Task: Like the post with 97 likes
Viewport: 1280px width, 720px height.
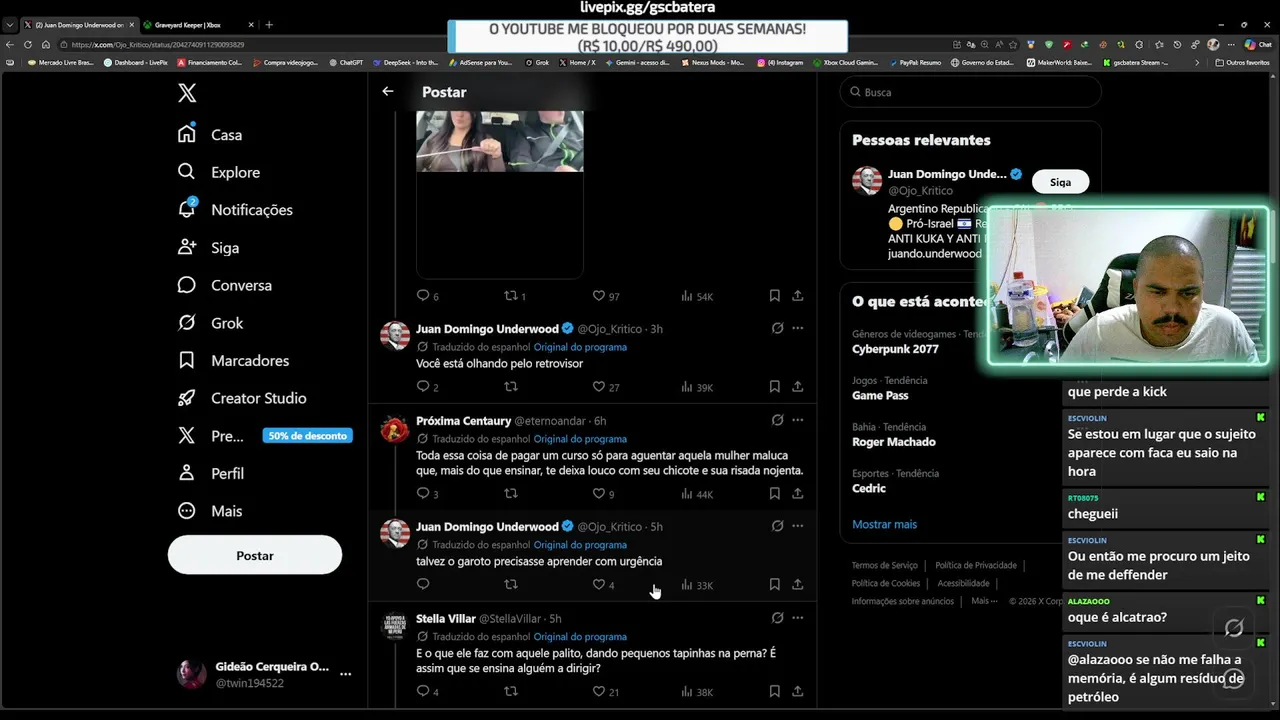Action: (606, 296)
